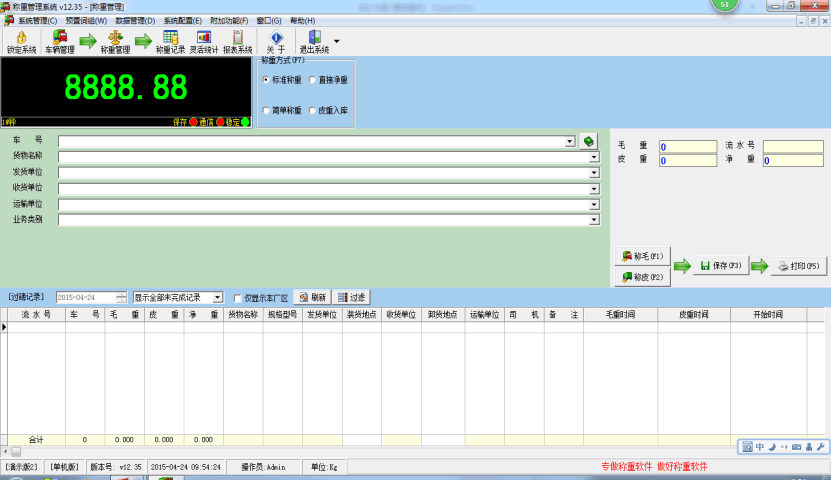Viewport: 831px width, 480px height.
Task: Expand the 业务类别 combo box
Action: (593, 220)
